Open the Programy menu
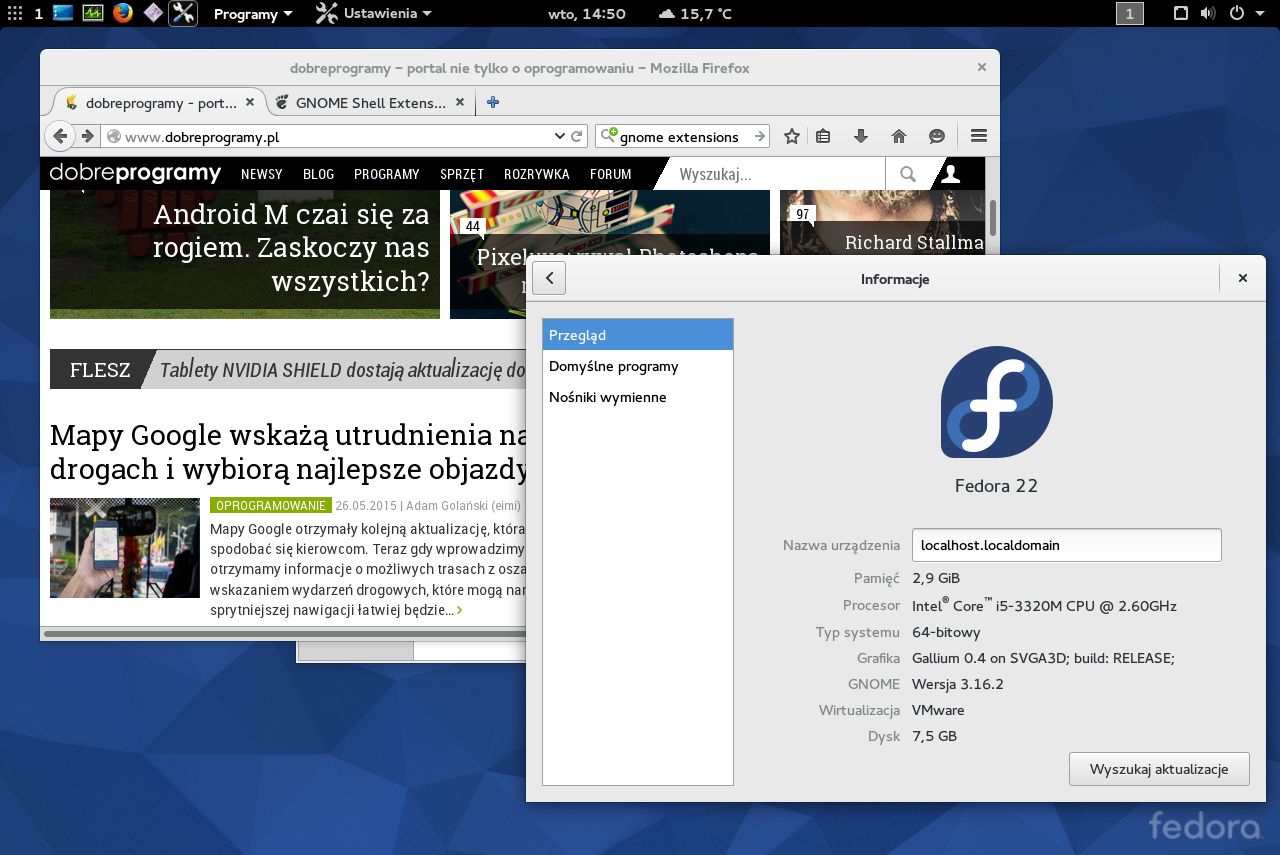Screen dimensions: 1280x855 [253, 14]
